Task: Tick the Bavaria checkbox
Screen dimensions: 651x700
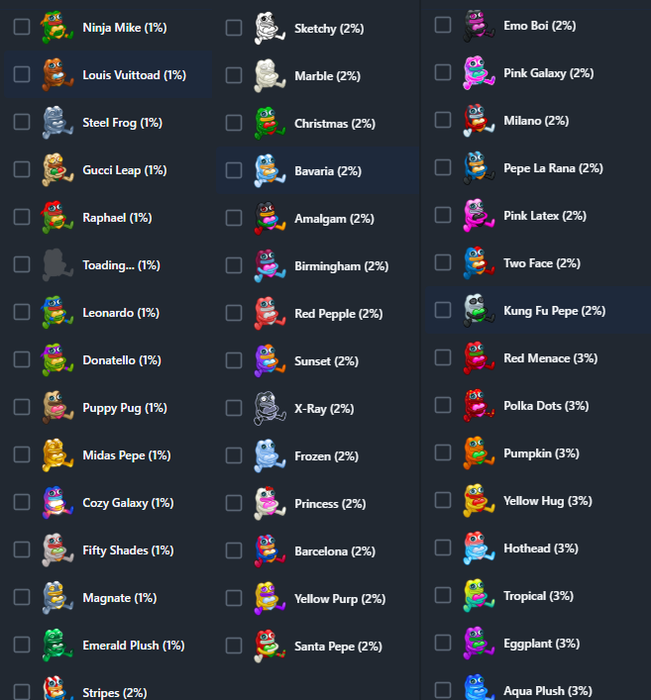Action: (234, 170)
